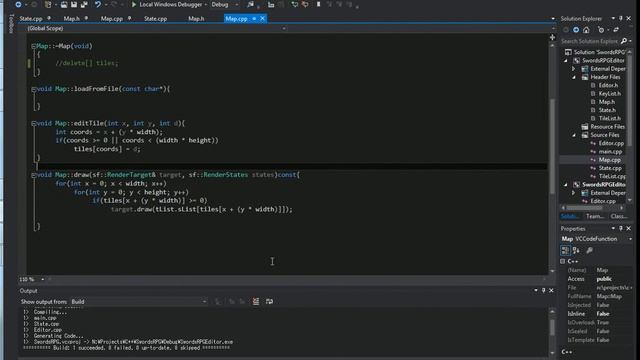Close the active Map.cpp tab
The width and height of the screenshot is (640, 360).
tap(262, 18)
